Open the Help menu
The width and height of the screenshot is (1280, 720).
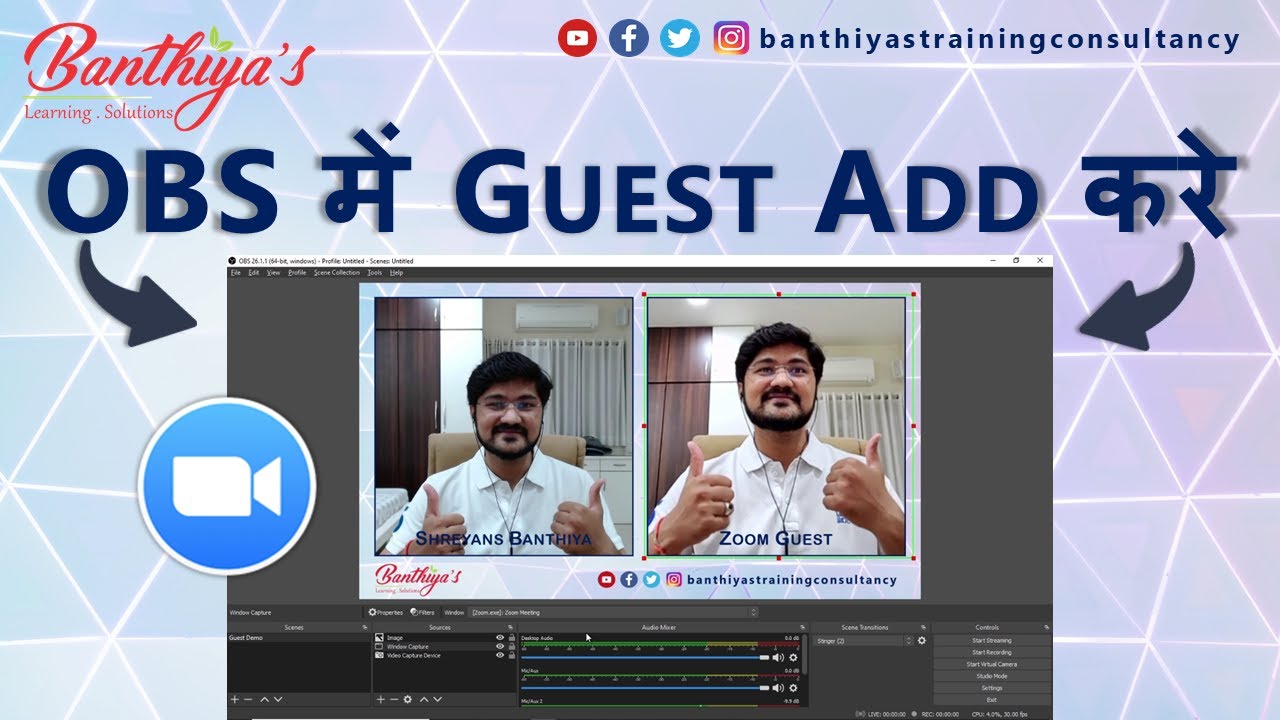point(397,272)
